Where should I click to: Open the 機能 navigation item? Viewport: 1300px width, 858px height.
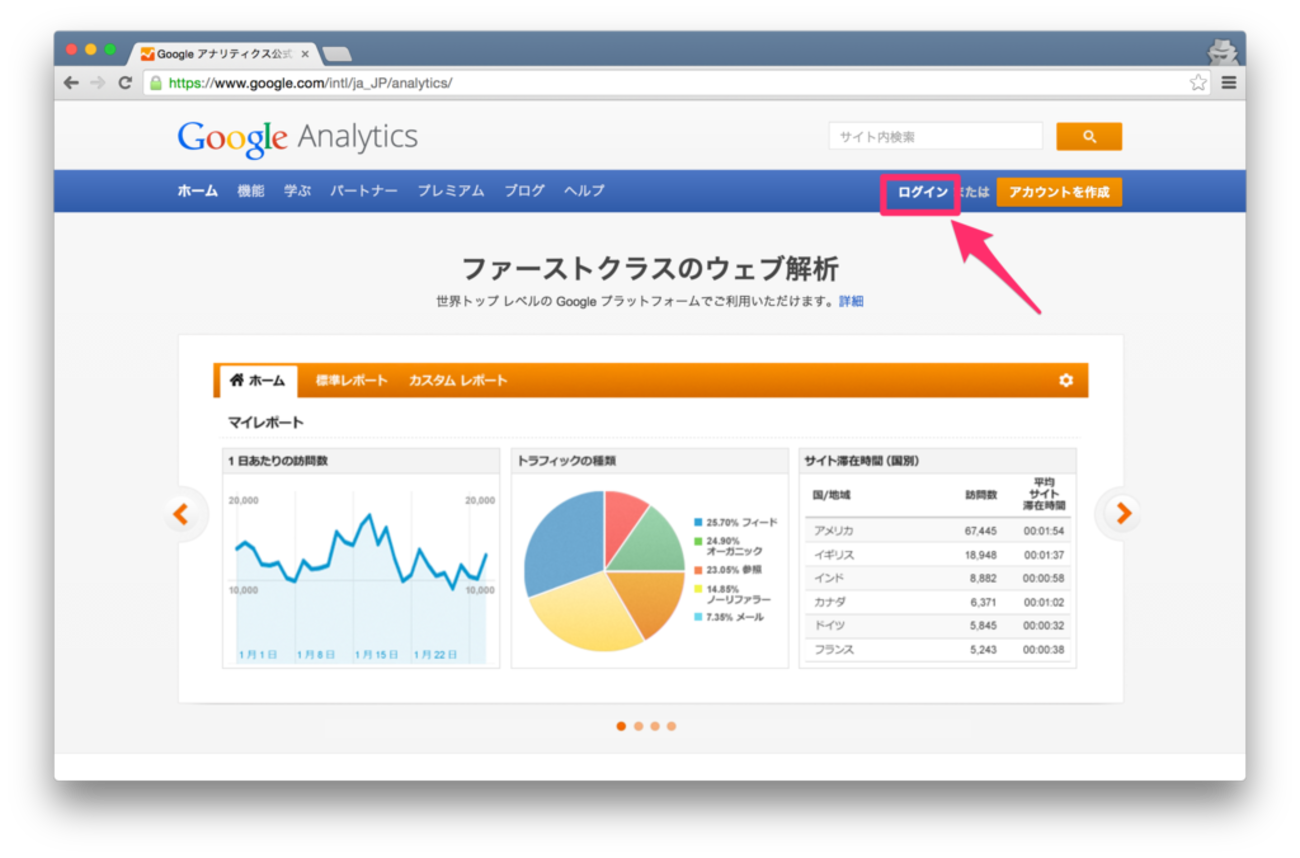point(251,191)
